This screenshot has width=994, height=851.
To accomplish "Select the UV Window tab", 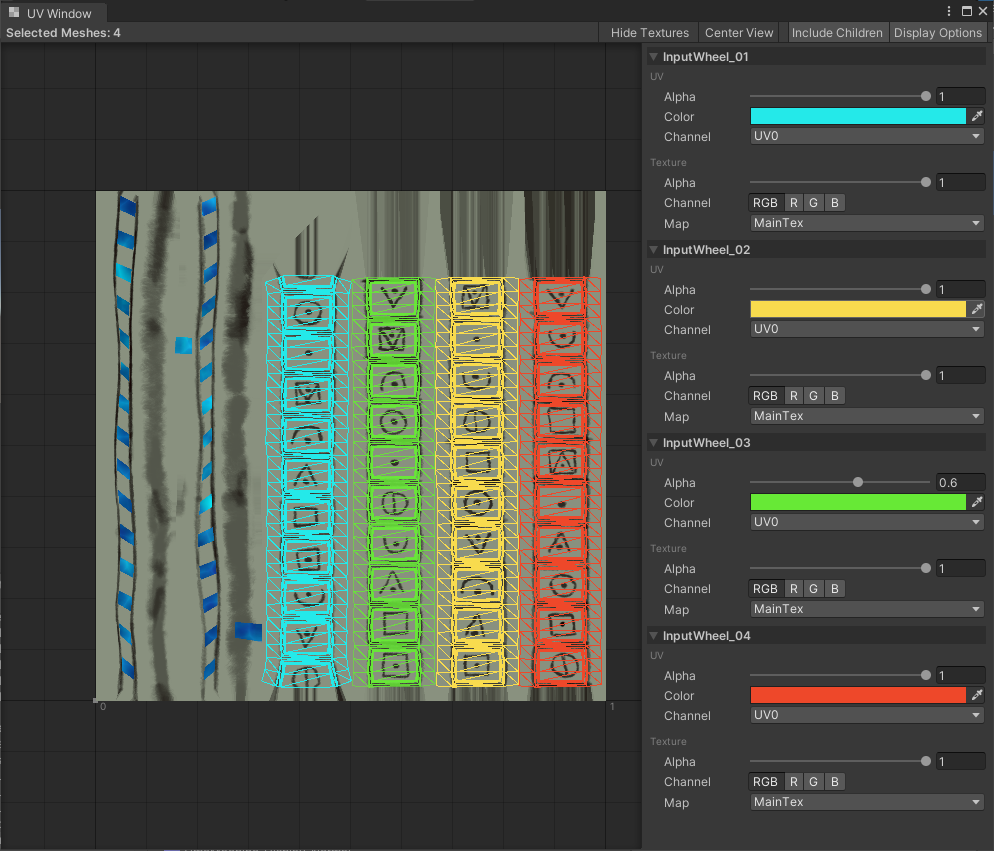I will 53,13.
